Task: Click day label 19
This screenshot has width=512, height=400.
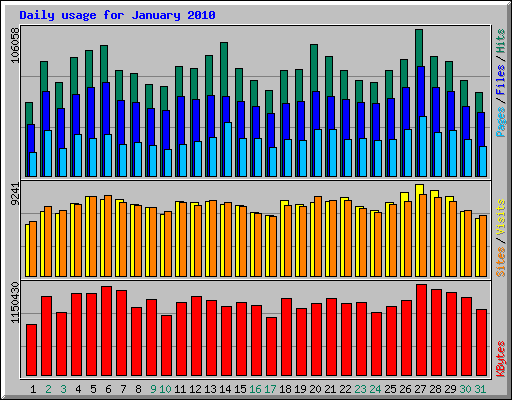Action: click(x=300, y=389)
